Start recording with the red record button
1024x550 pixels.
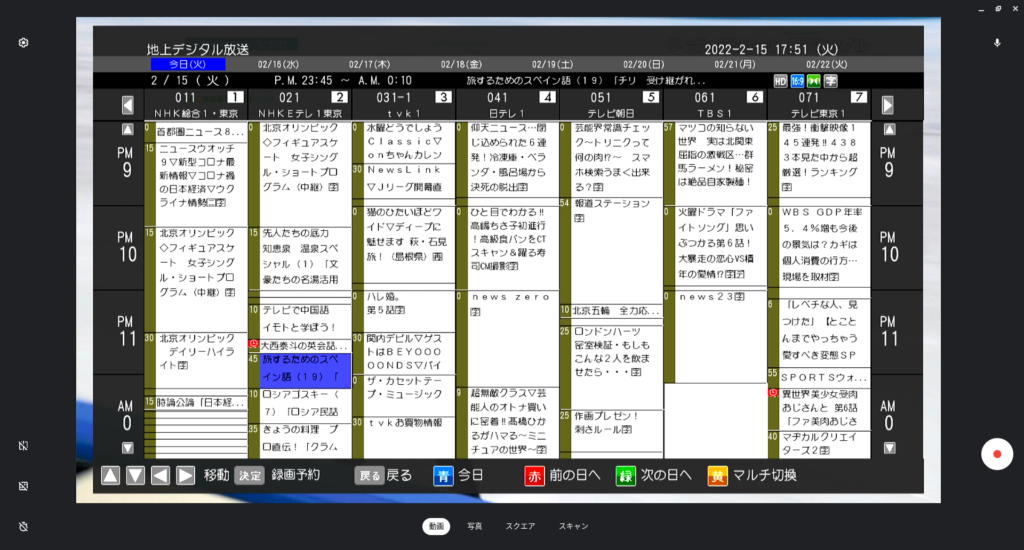pyautogui.click(x=997, y=454)
